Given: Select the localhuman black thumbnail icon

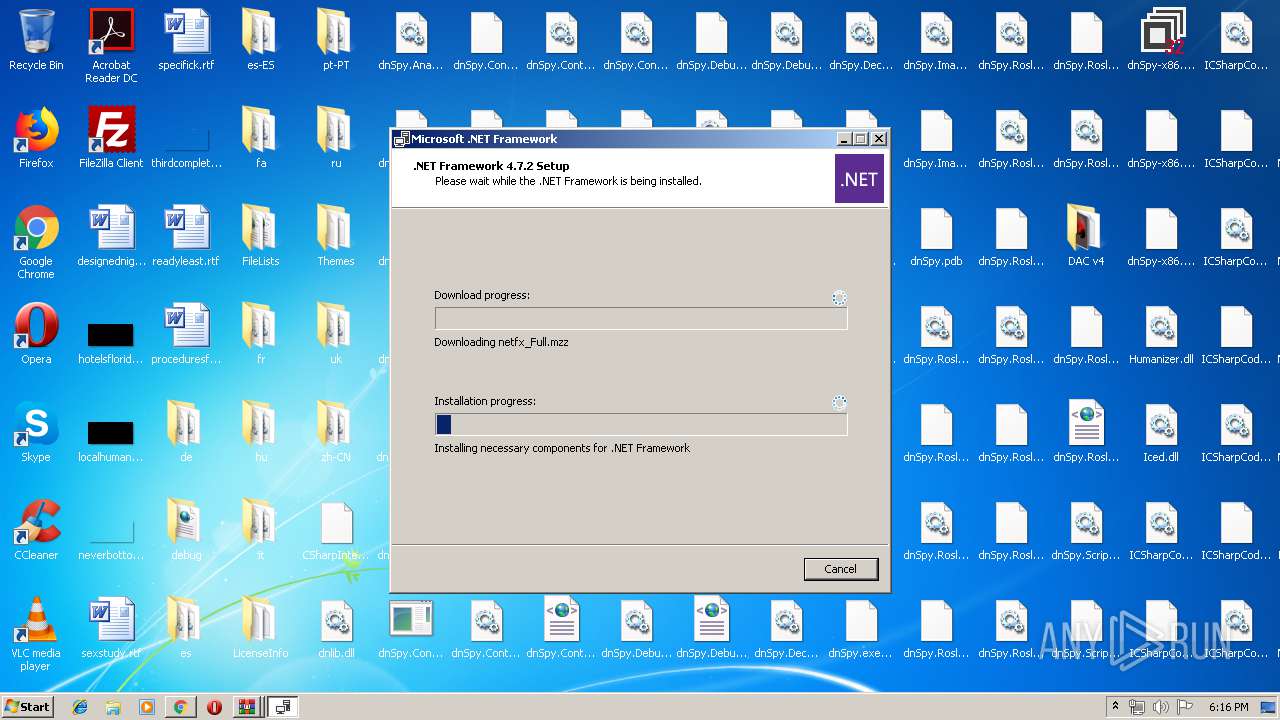Looking at the screenshot, I should click(111, 439).
